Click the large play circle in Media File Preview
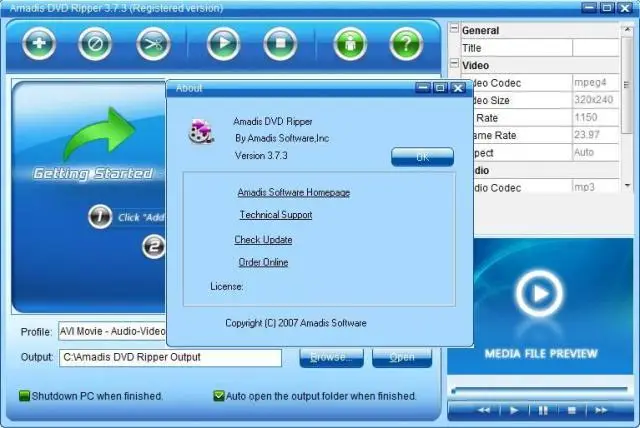 click(539, 293)
